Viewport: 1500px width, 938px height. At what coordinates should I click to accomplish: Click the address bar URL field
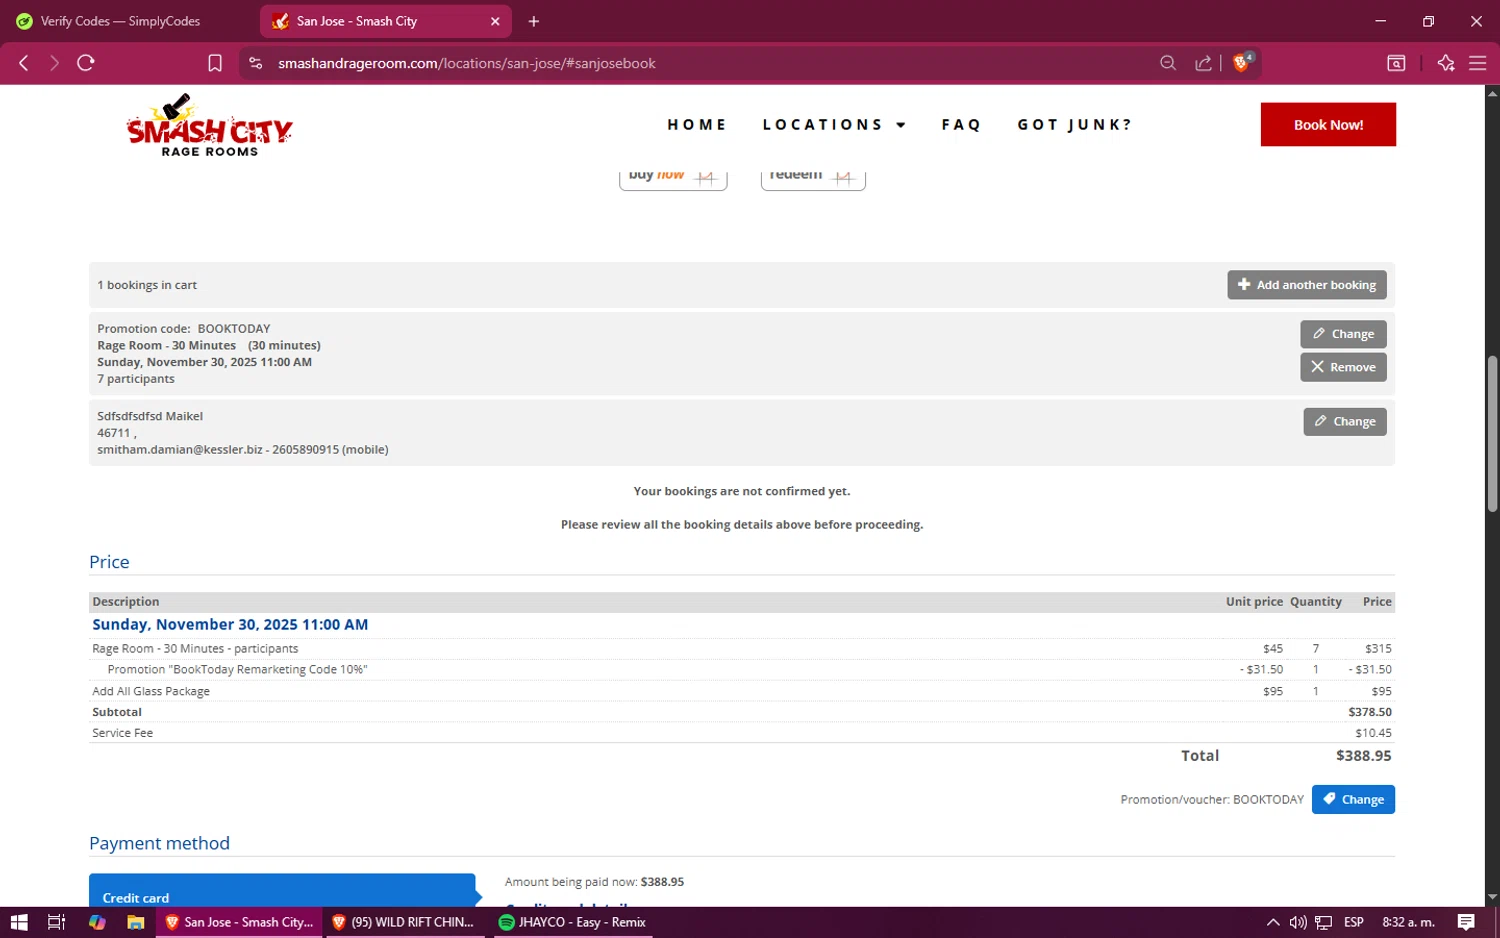tap(700, 63)
